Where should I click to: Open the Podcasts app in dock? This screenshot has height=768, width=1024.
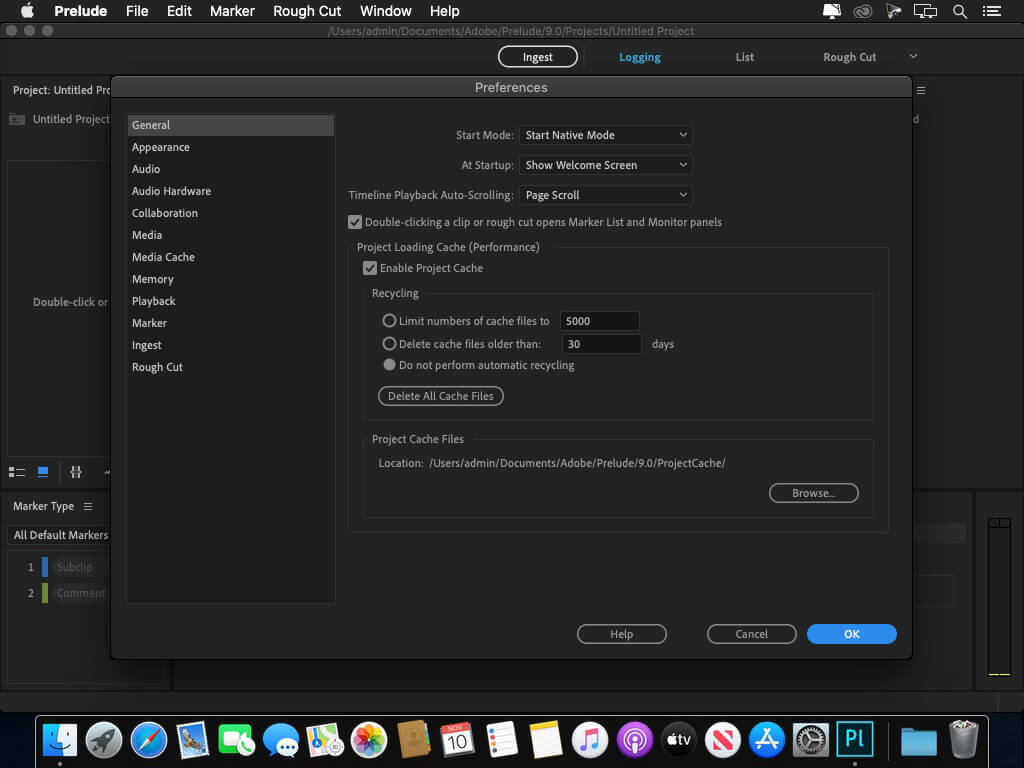(x=635, y=740)
